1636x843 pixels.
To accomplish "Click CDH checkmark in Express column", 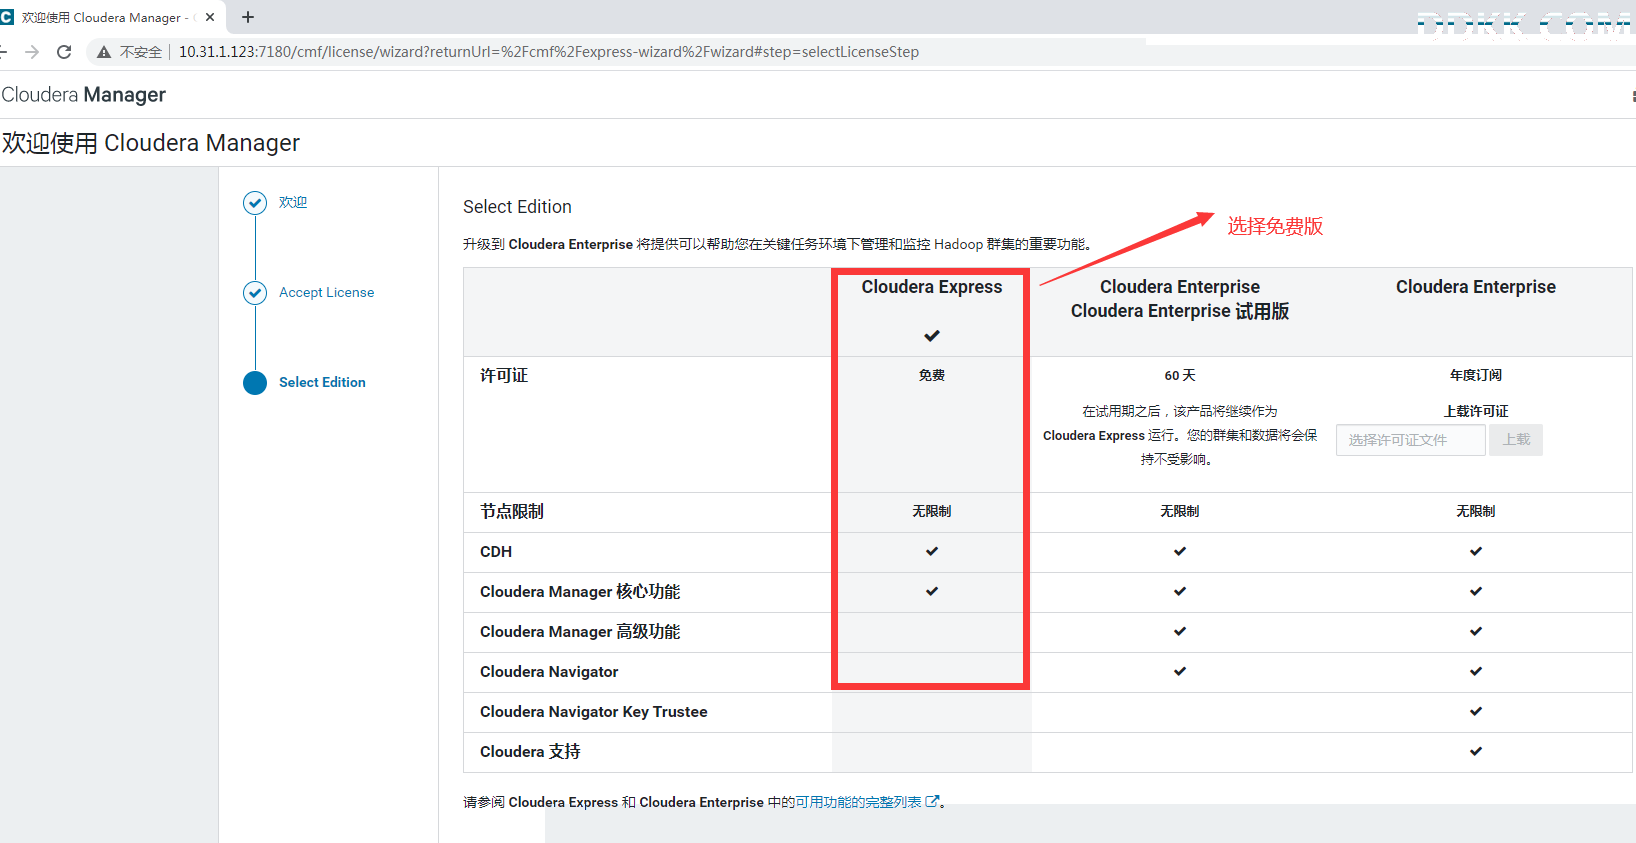I will [932, 551].
